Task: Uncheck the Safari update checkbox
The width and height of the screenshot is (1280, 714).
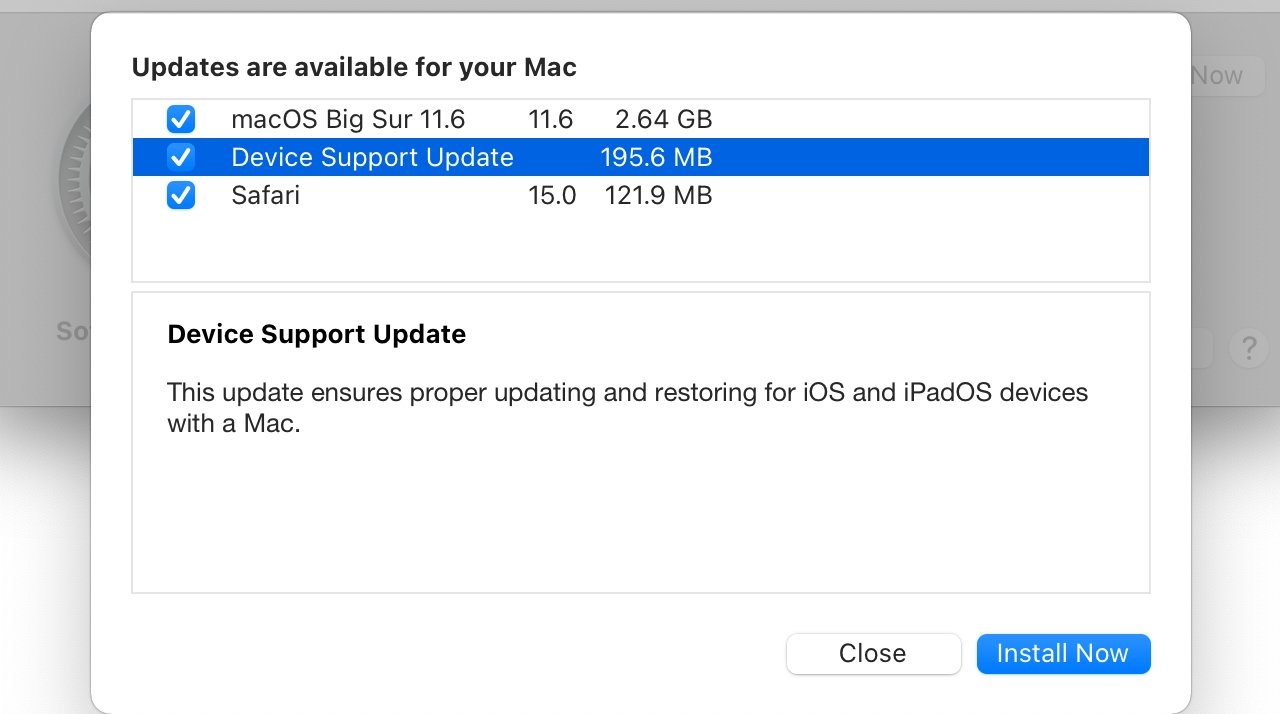Action: (181, 195)
